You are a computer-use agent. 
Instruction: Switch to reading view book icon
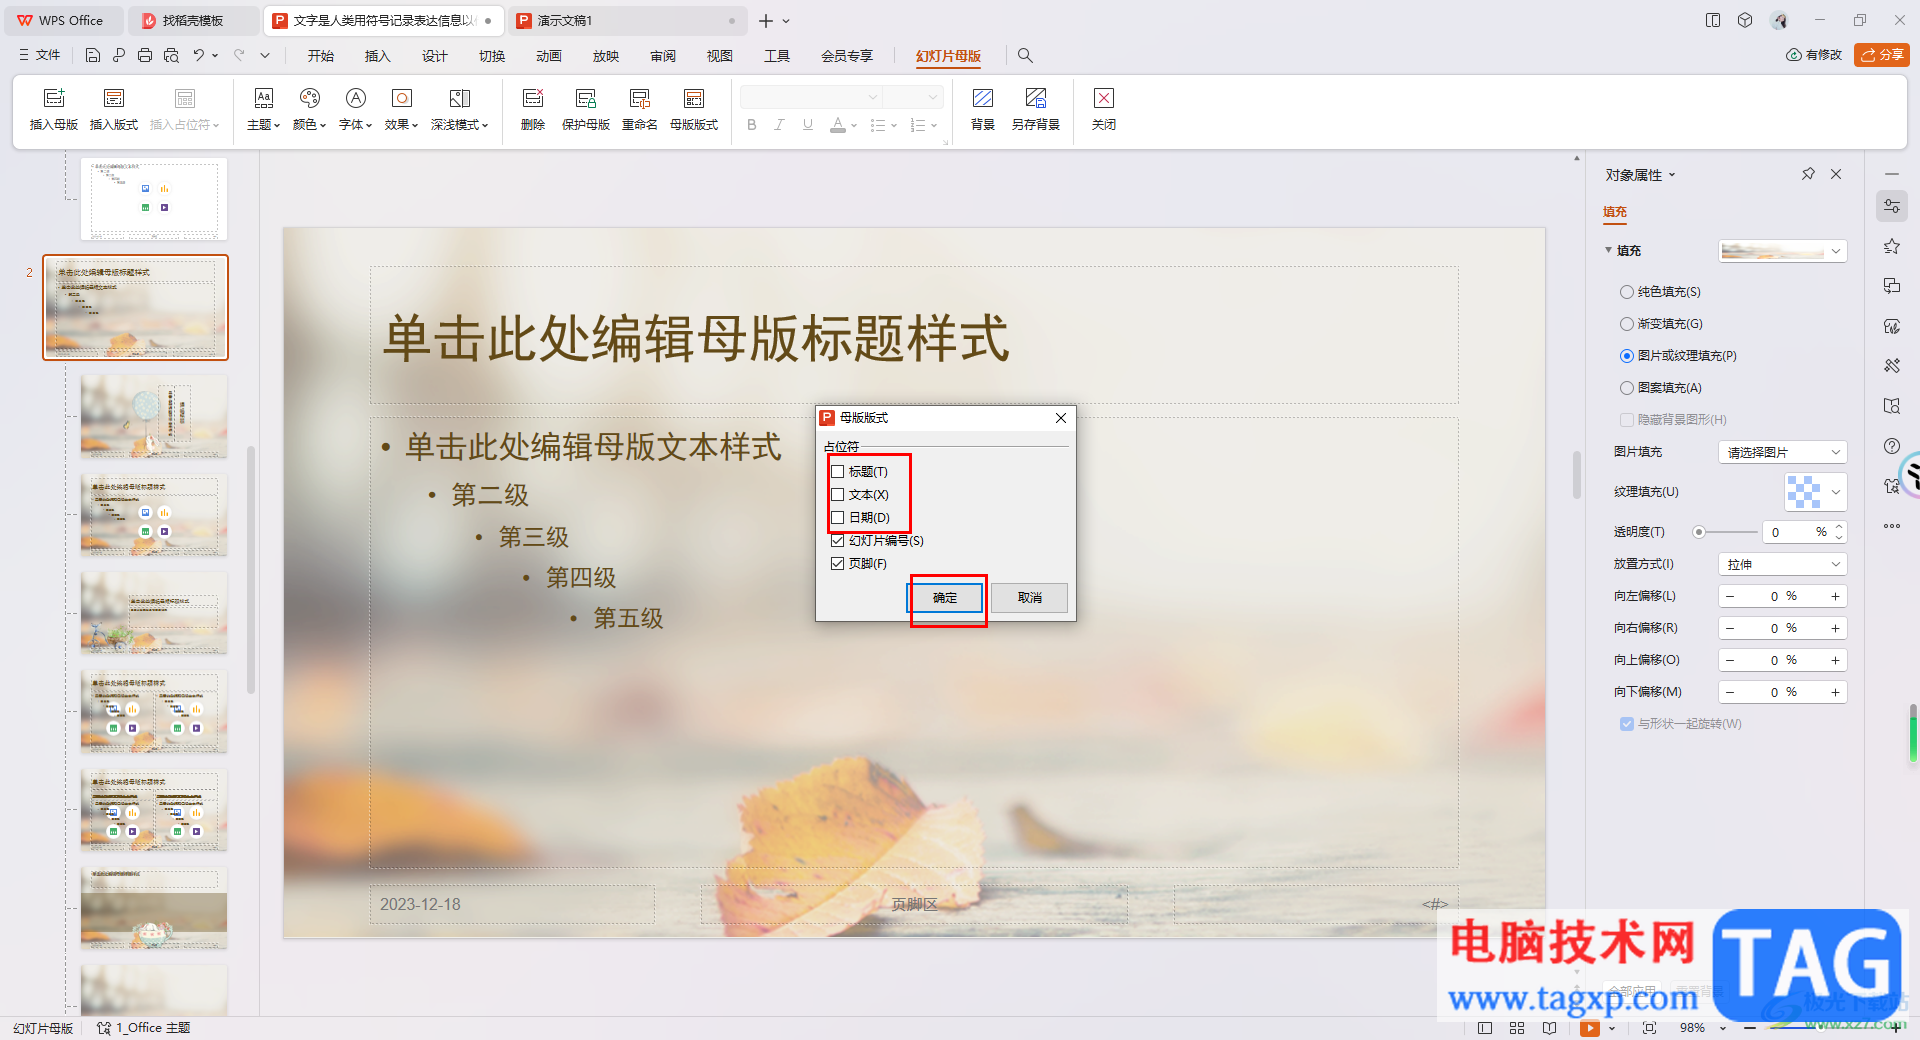[x=1549, y=1028]
